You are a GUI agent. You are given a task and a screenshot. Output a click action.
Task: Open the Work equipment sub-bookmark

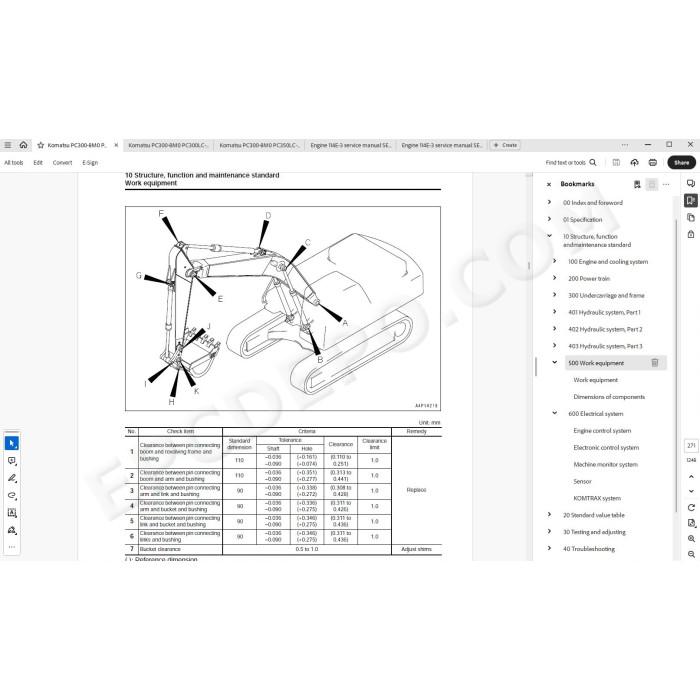click(x=596, y=380)
